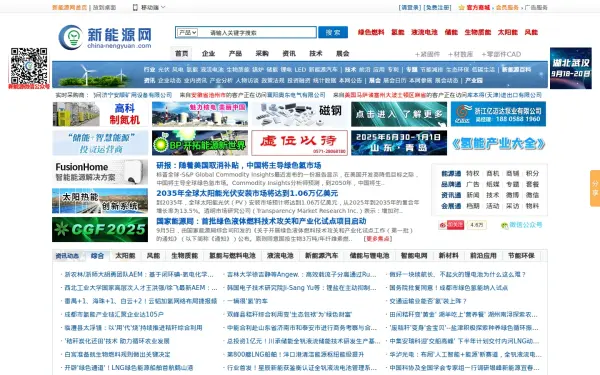The image size is (600, 375).
Task: Switch to the 节能环保 news tab
Action: pyautogui.click(x=521, y=256)
